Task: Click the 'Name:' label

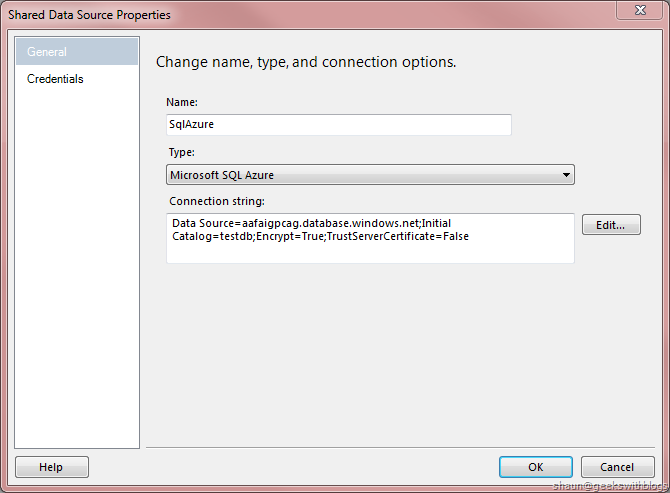Action: tap(182, 103)
